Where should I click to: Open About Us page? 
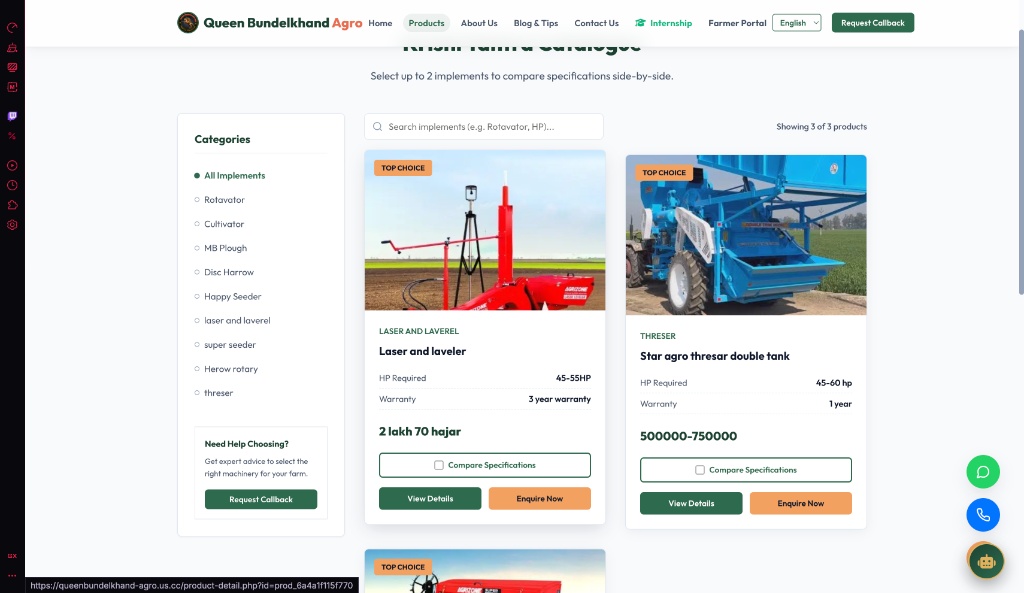(x=479, y=23)
